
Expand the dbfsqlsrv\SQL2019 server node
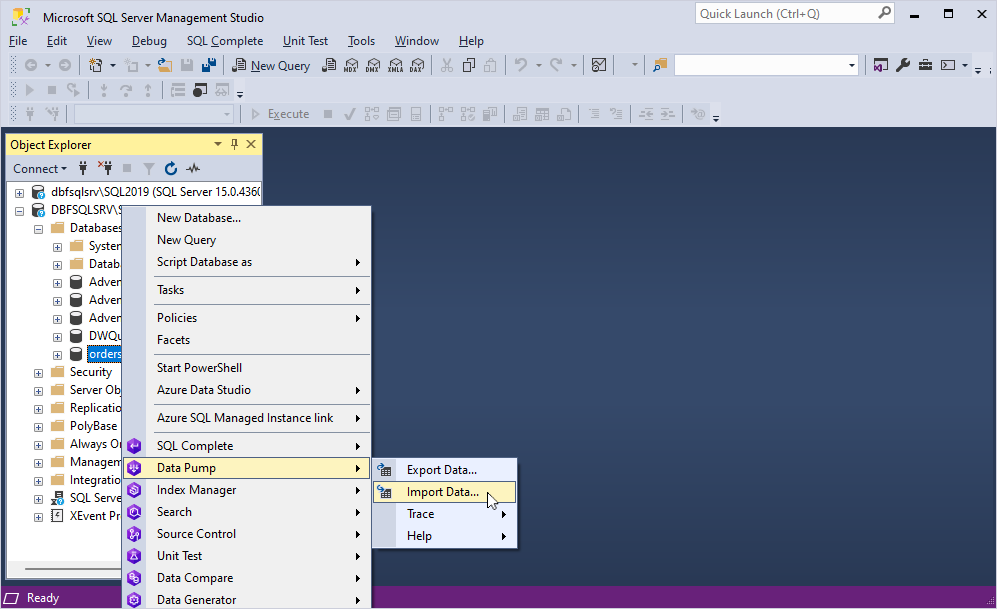19,193
